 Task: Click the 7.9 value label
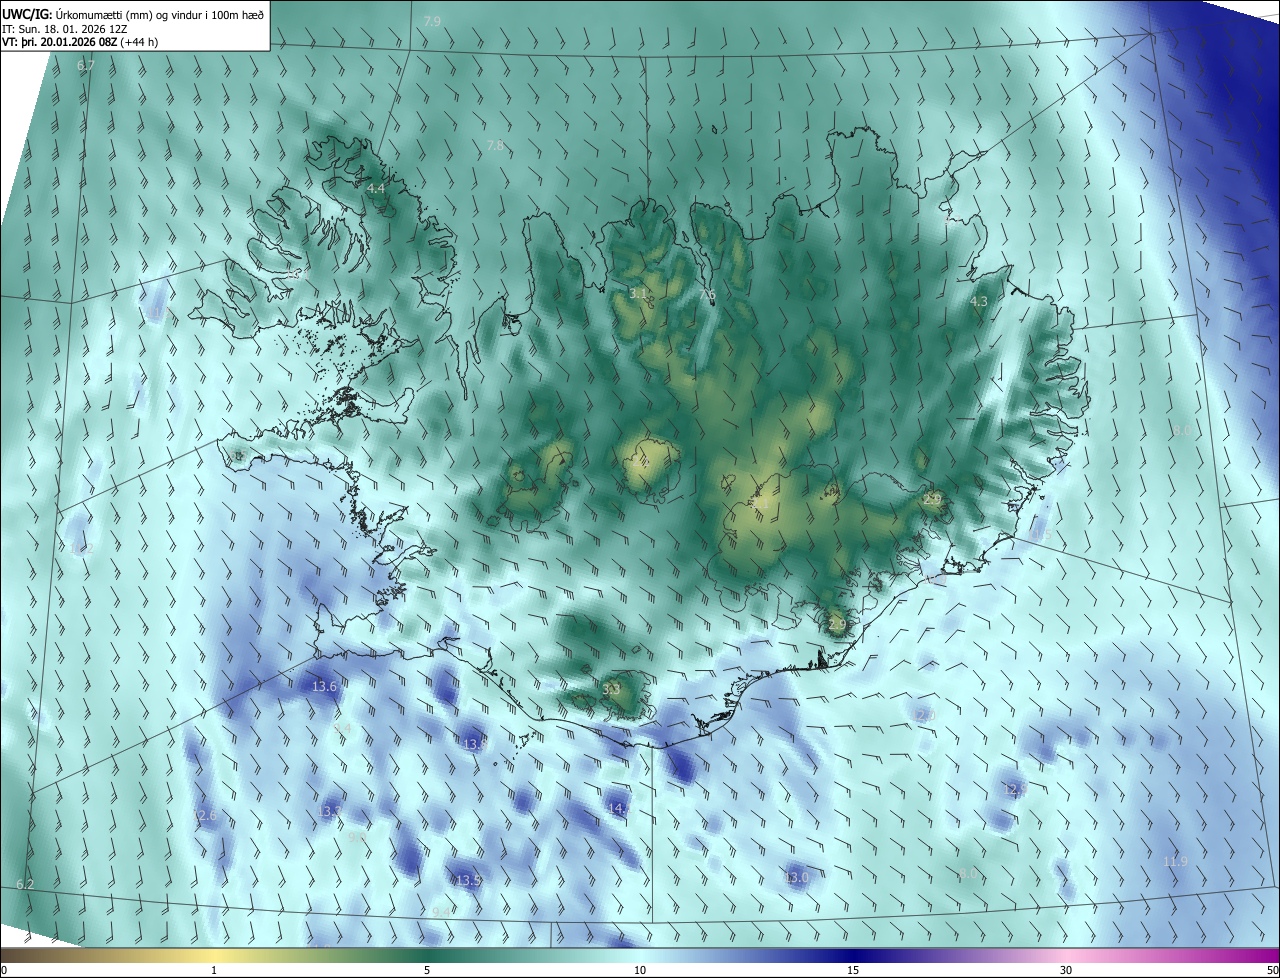(x=432, y=21)
